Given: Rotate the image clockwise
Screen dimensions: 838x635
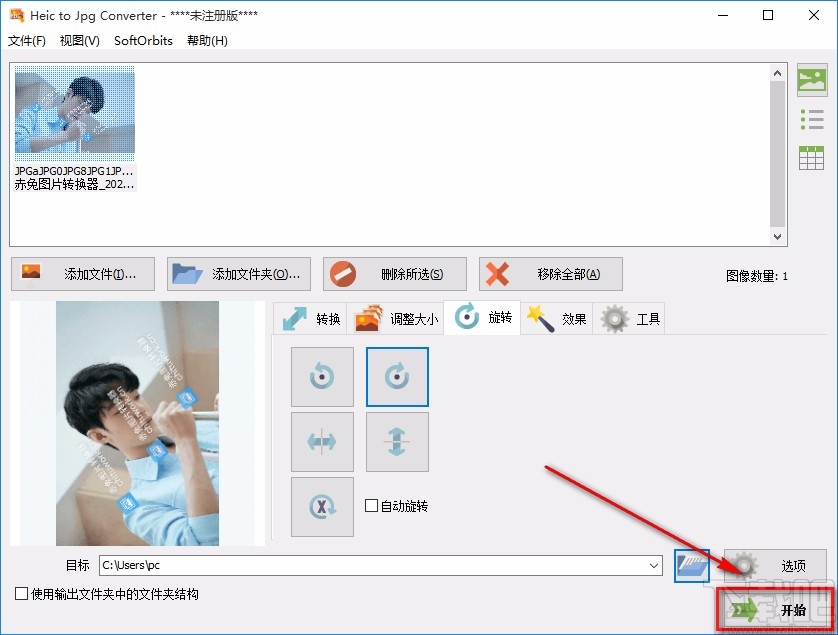Looking at the screenshot, I should [397, 376].
